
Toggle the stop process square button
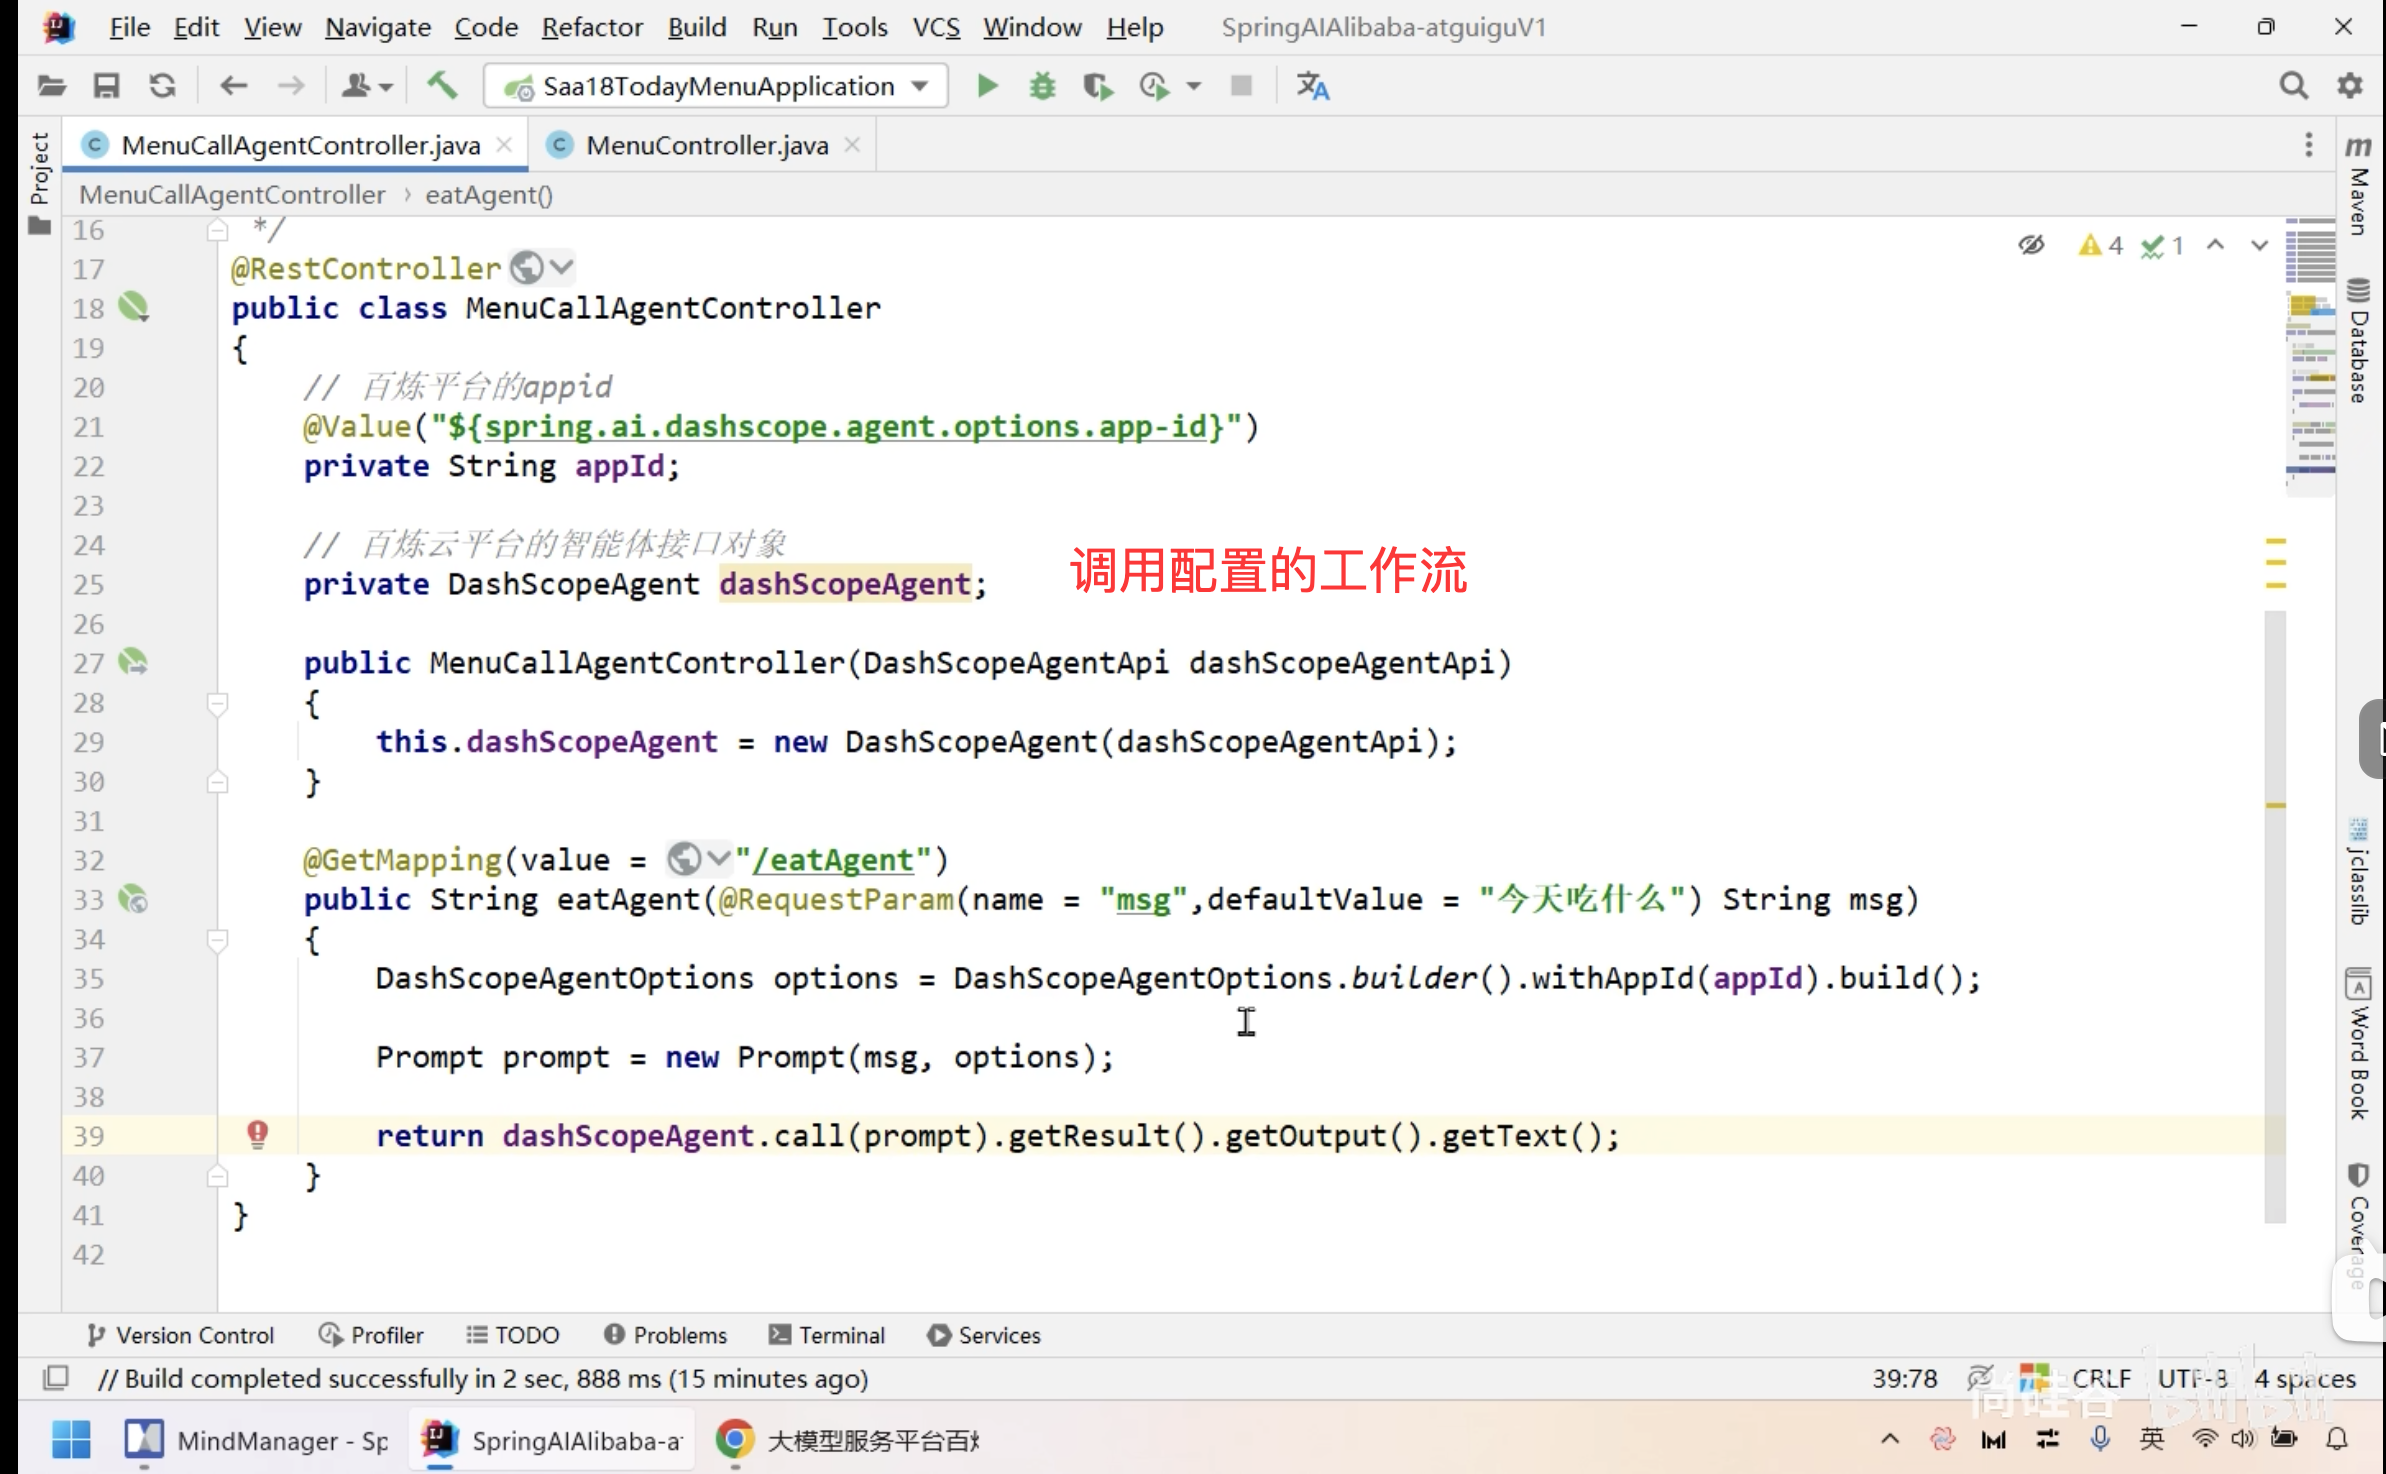[x=1241, y=86]
